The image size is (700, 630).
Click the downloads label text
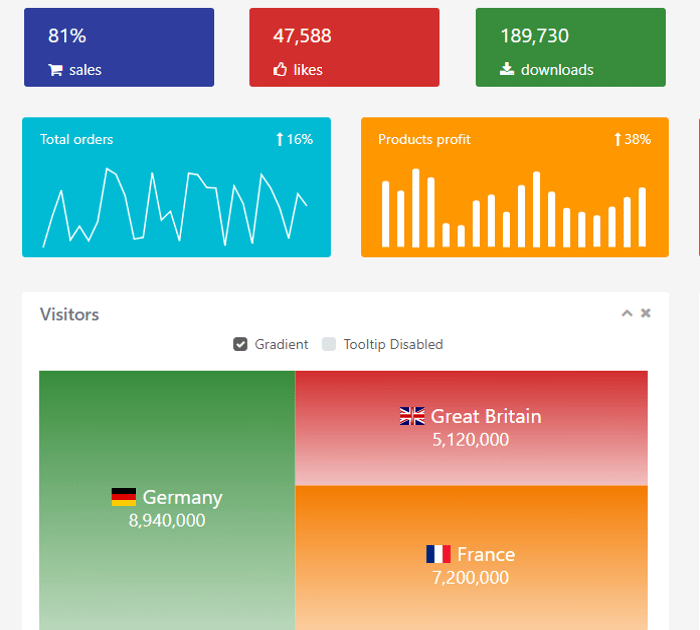(x=557, y=70)
